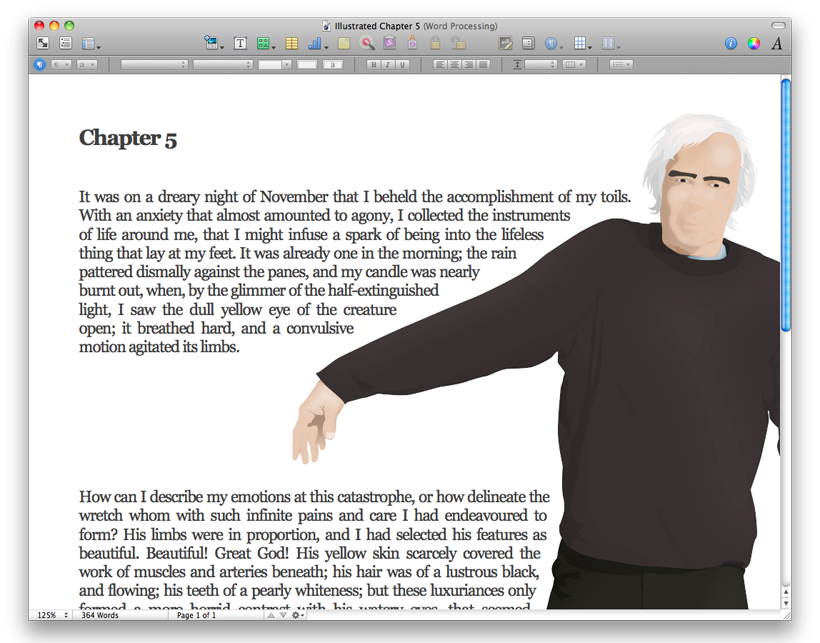Justify the text
The height and width of the screenshot is (643, 820).
point(484,64)
